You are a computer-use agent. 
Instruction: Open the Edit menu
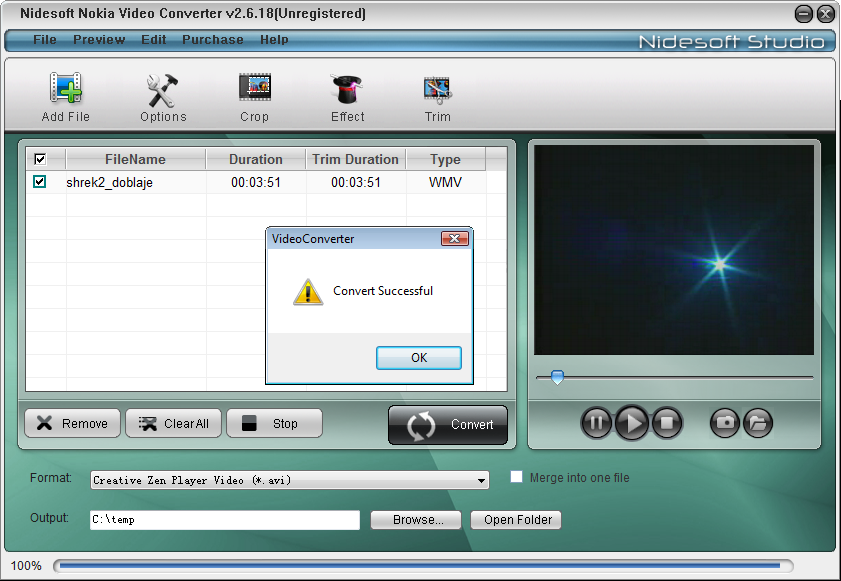click(154, 40)
